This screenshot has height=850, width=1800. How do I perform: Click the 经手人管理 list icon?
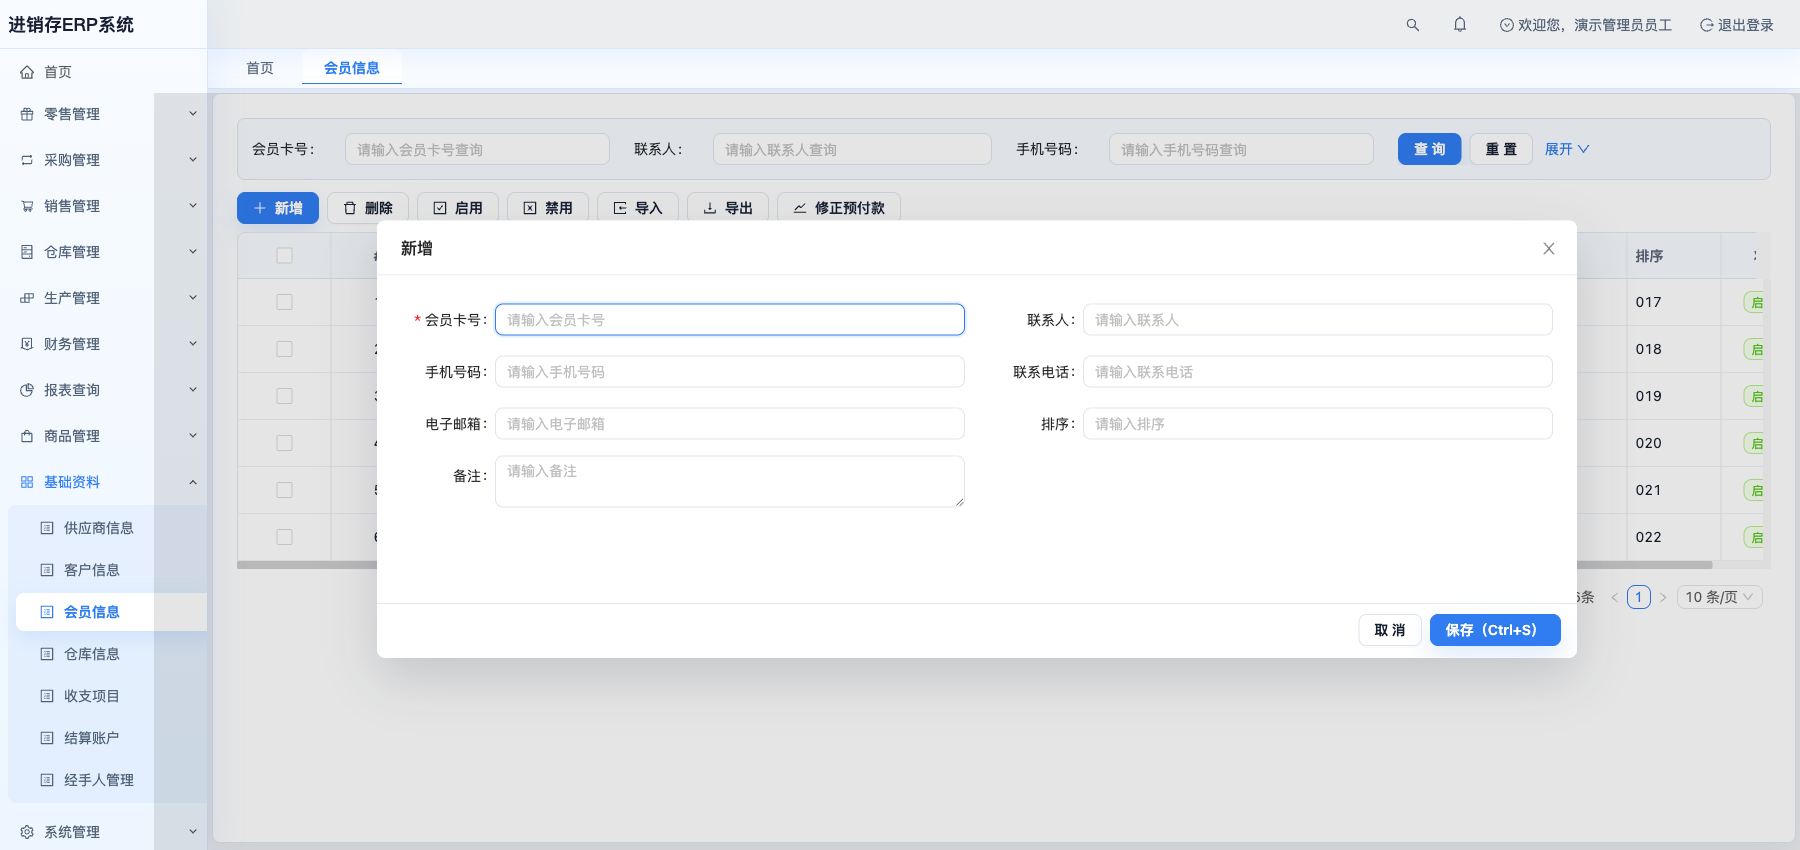[47, 780]
